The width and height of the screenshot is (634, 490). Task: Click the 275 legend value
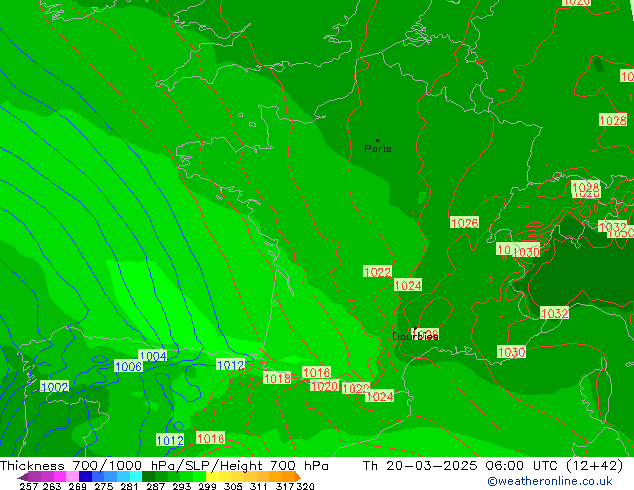pyautogui.click(x=104, y=486)
